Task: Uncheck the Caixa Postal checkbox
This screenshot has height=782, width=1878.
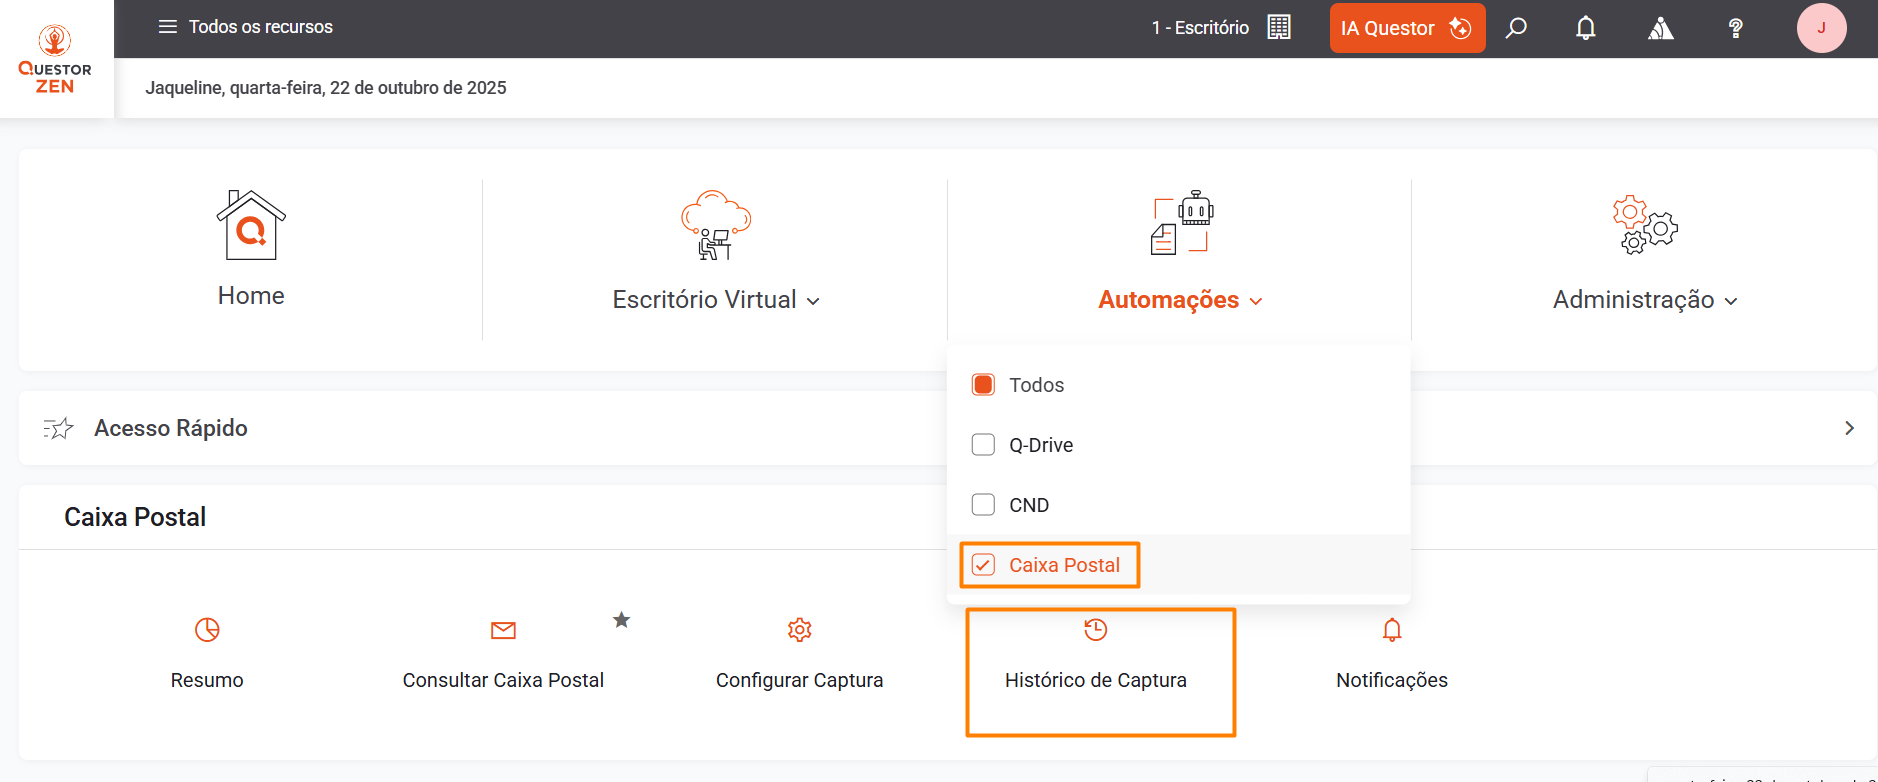Action: (x=983, y=565)
